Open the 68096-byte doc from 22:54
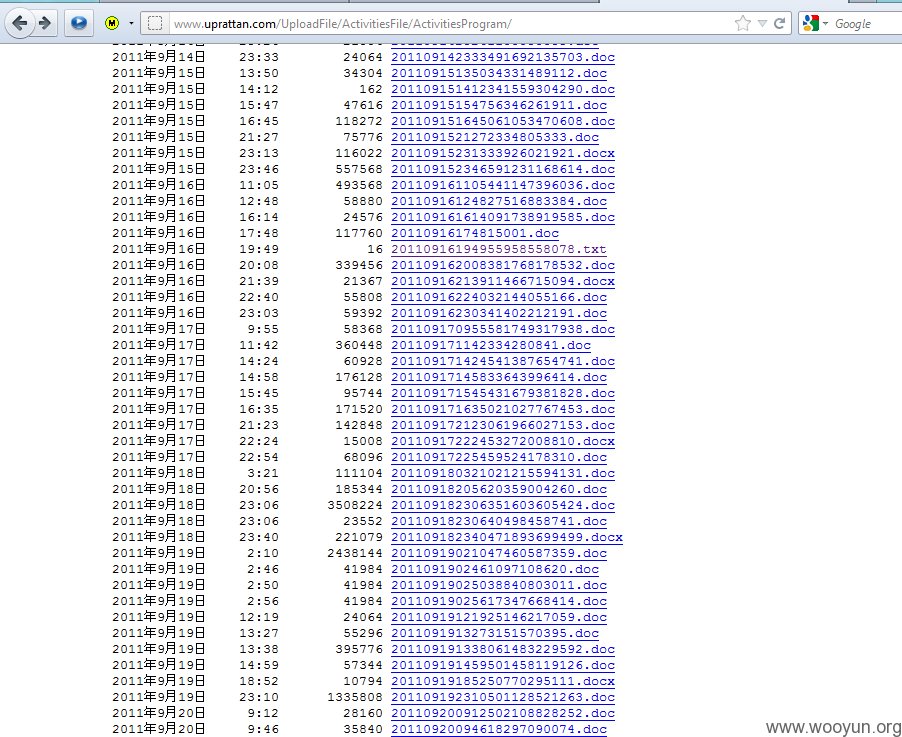The height and width of the screenshot is (737, 902). tap(499, 457)
